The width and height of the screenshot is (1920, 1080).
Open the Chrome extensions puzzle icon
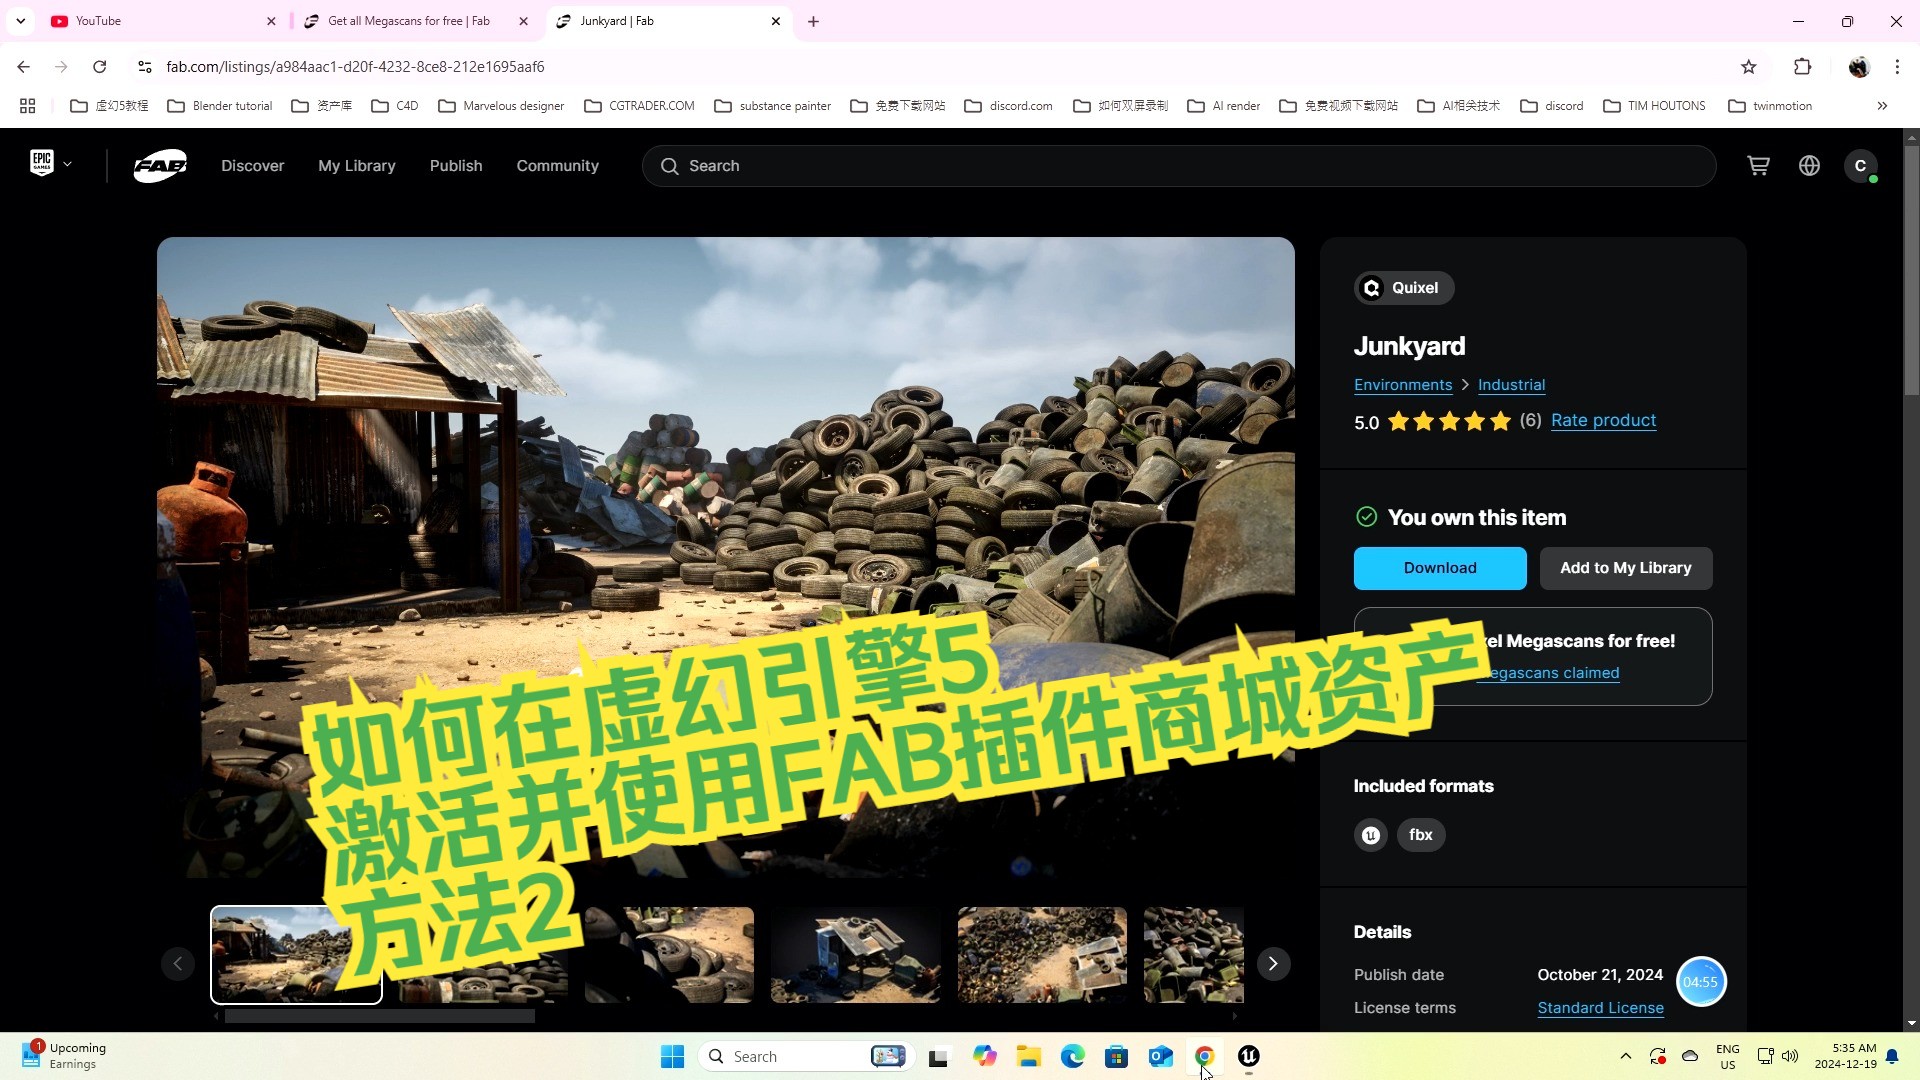(x=1803, y=66)
